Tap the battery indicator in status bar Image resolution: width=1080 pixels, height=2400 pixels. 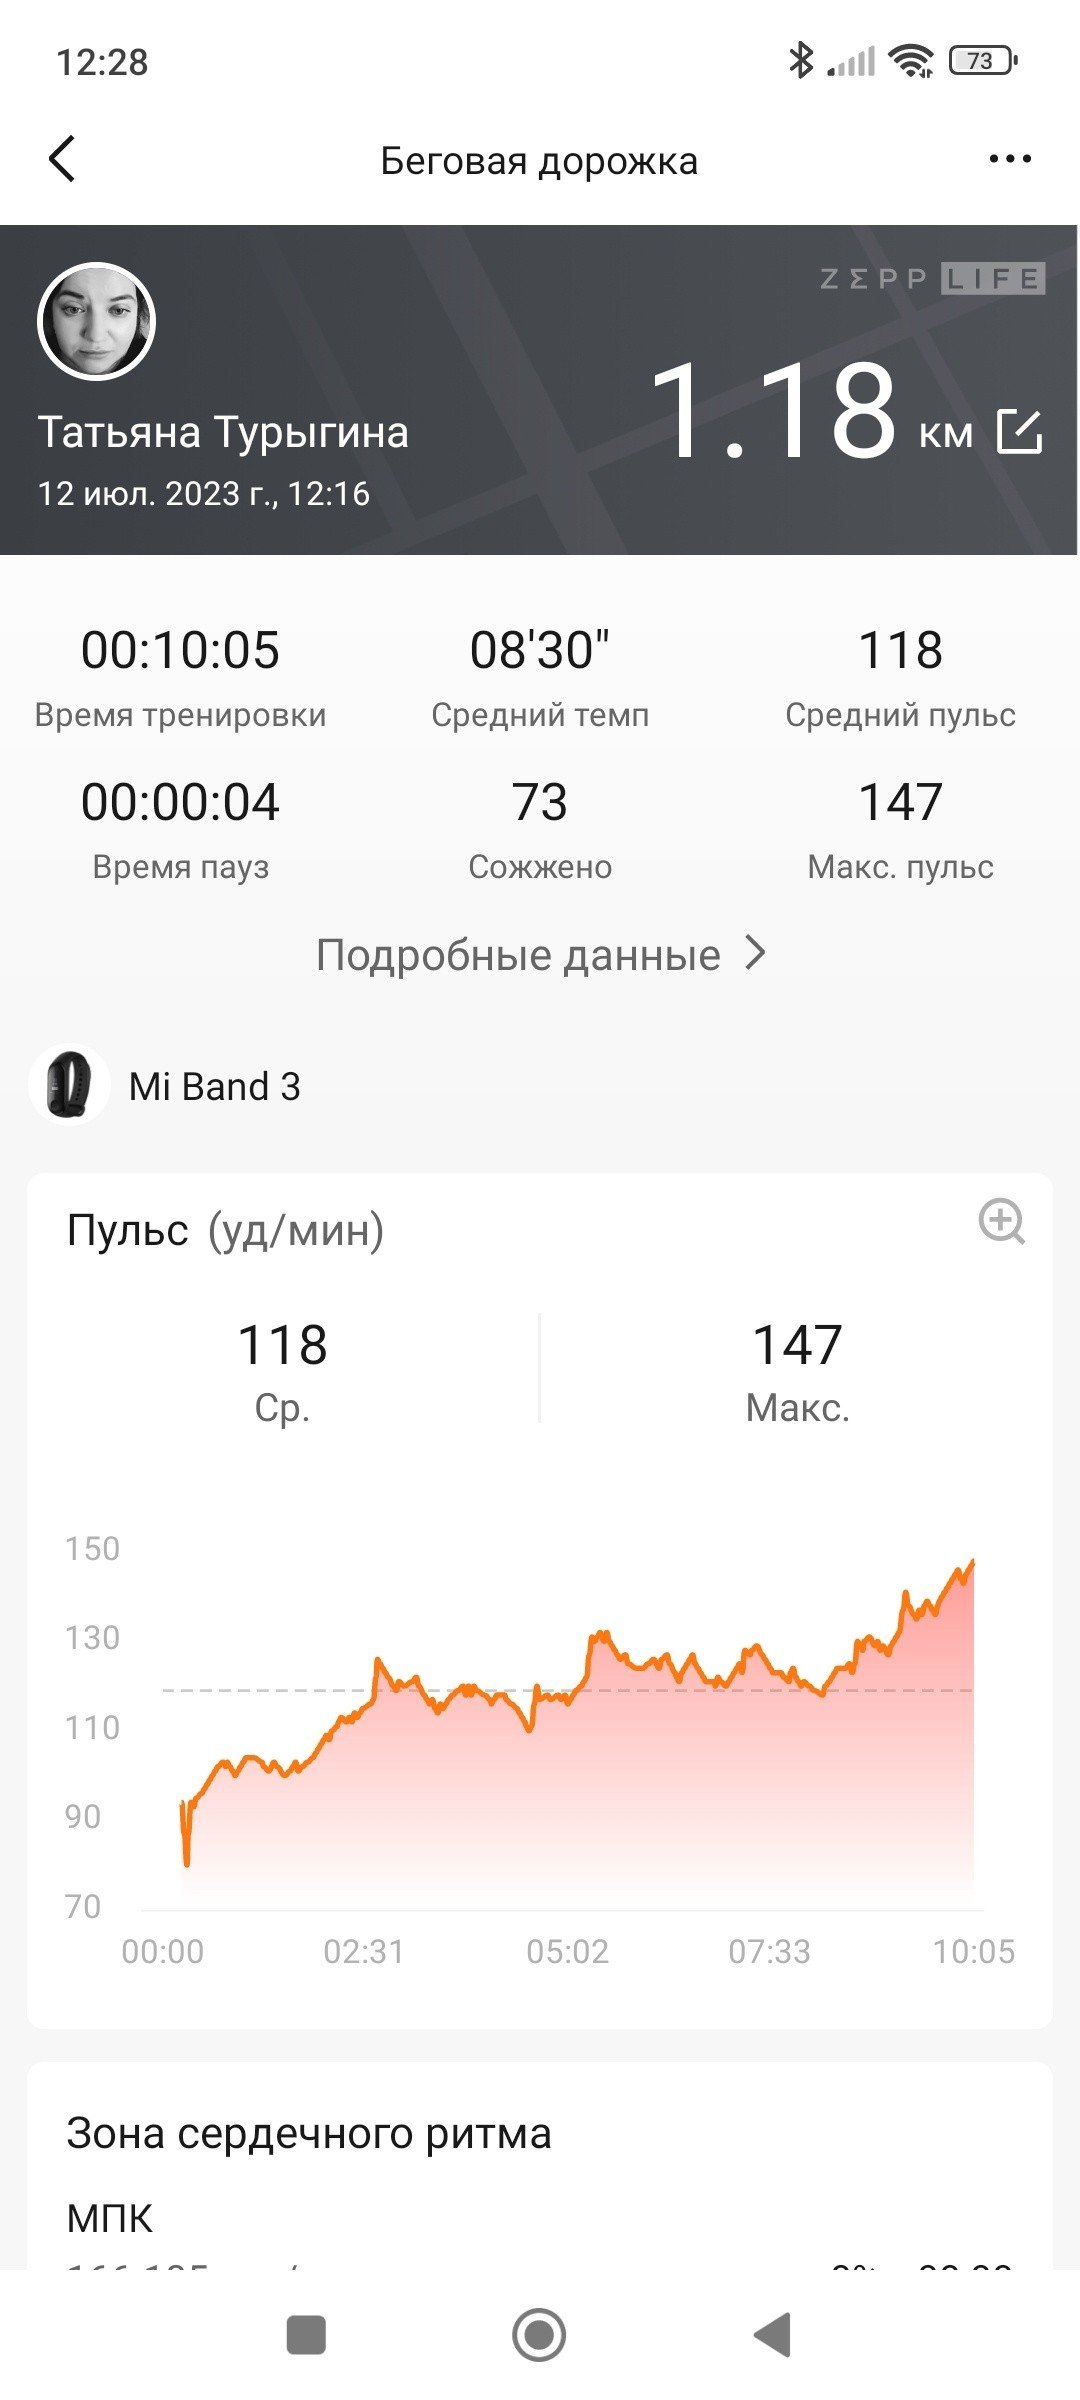tap(983, 61)
